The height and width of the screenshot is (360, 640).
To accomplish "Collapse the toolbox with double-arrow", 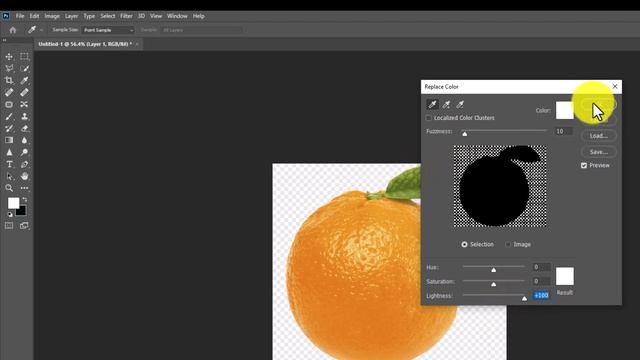I will [4, 40].
